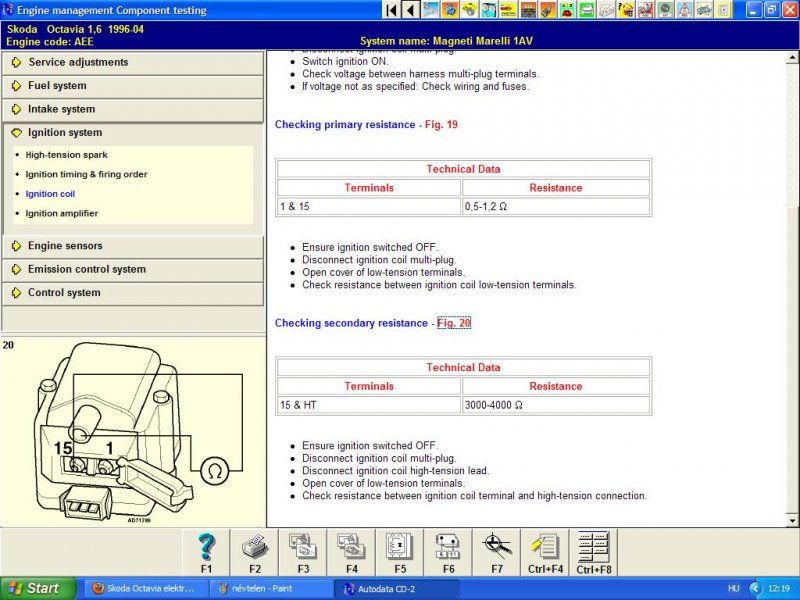Expand the Service adjustments section
The image size is (800, 600).
[133, 62]
